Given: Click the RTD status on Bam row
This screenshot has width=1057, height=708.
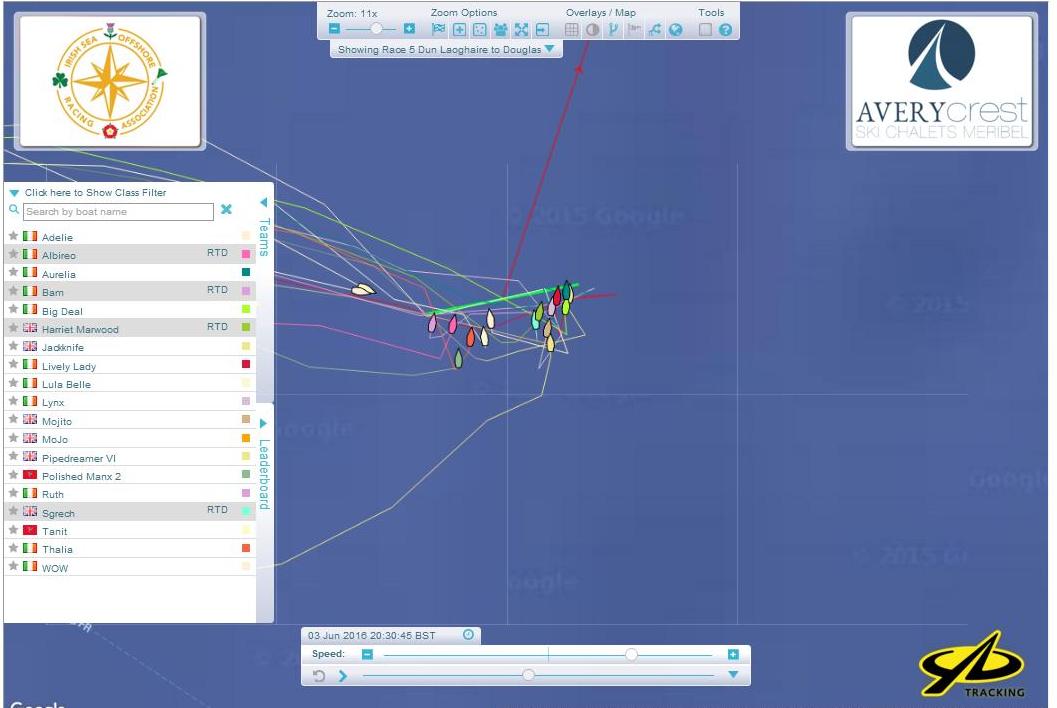Looking at the screenshot, I should [217, 290].
